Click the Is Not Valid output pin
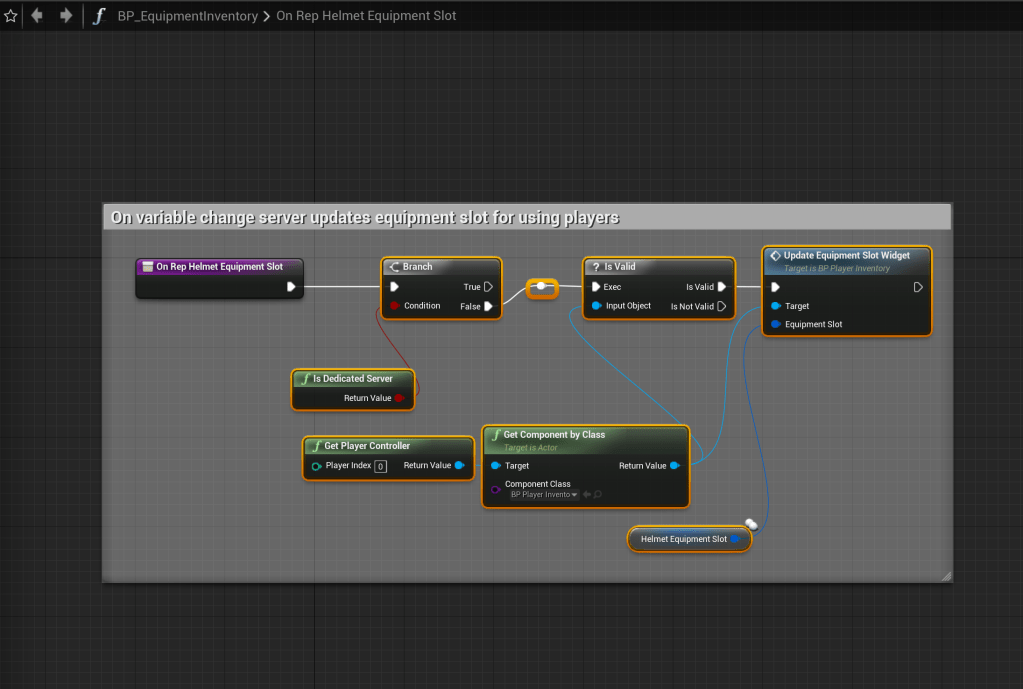Image resolution: width=1023 pixels, height=689 pixels. pos(722,306)
